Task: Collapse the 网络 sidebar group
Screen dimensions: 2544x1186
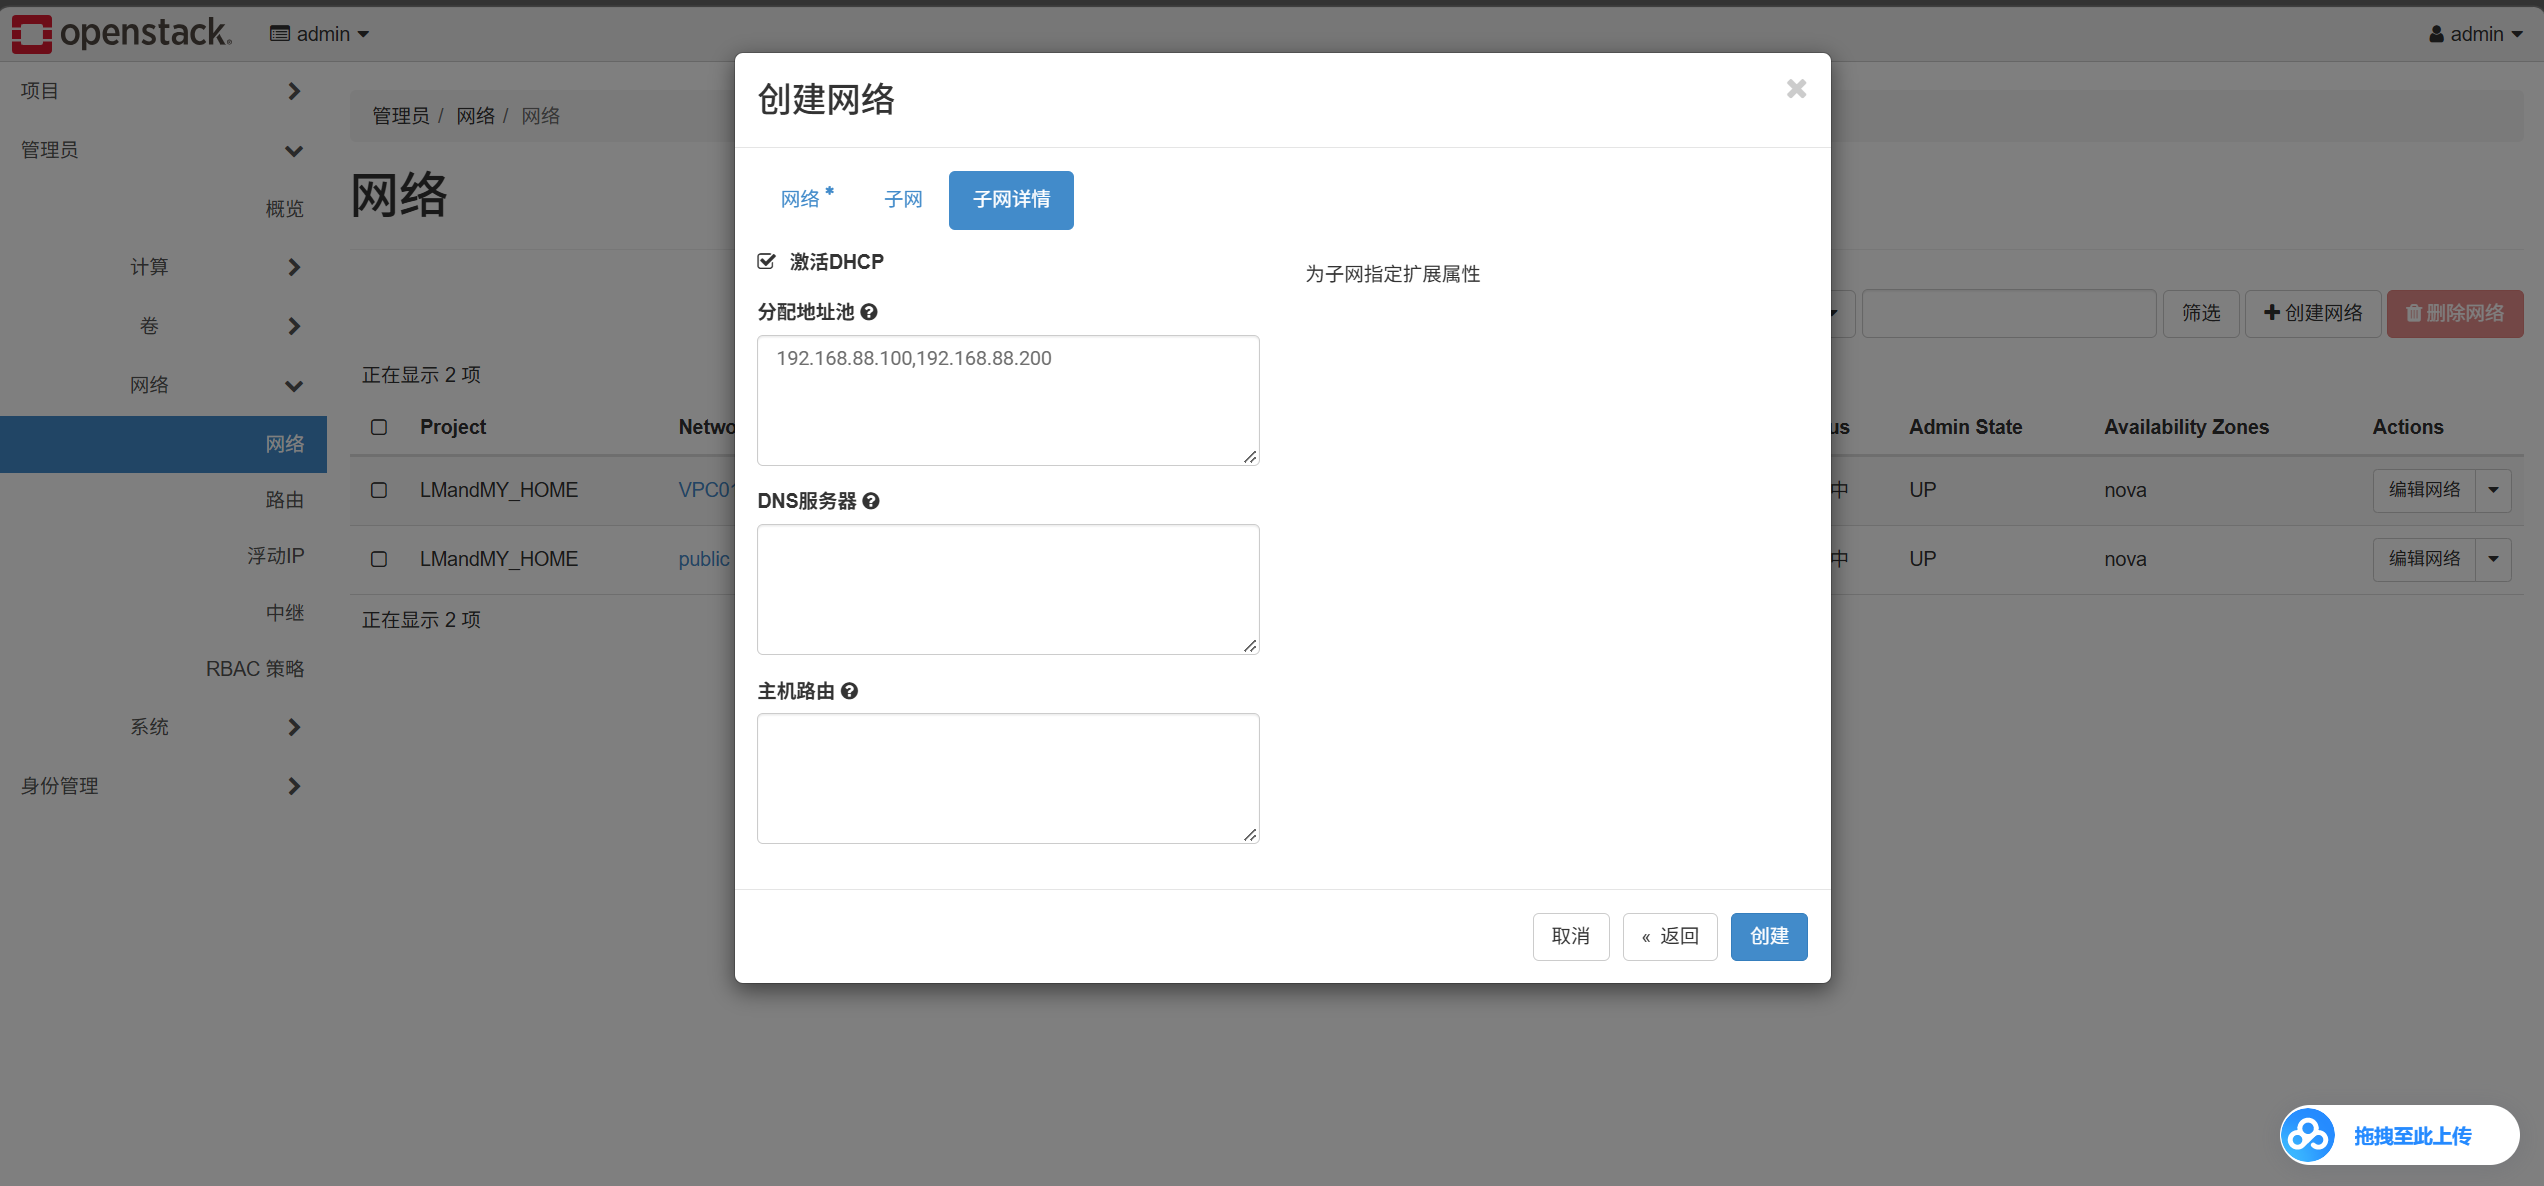Action: pos(163,385)
